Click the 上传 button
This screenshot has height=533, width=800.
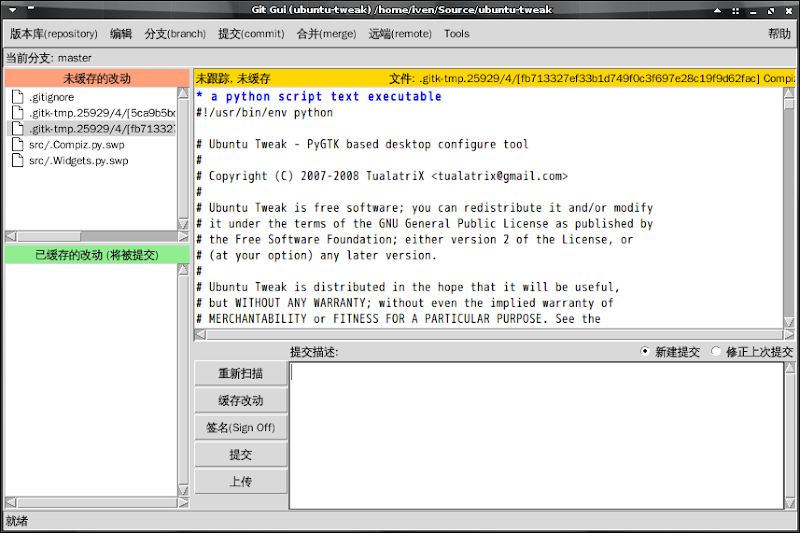pos(241,481)
